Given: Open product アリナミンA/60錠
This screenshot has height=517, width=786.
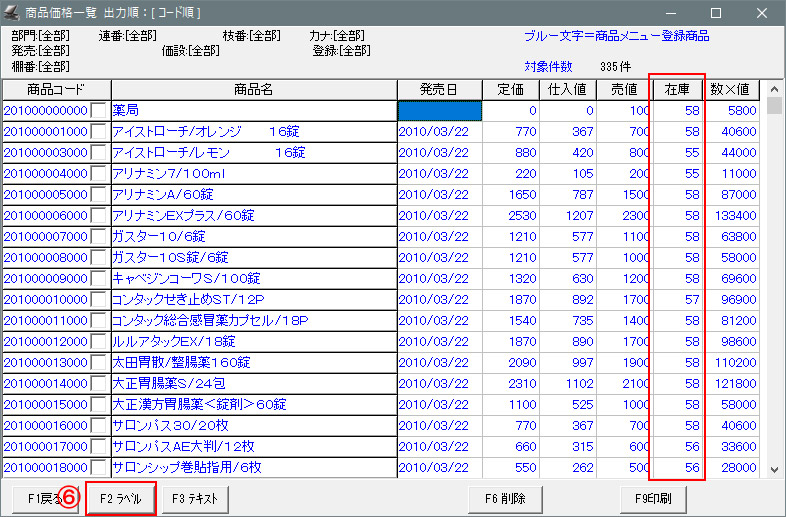Looking at the screenshot, I should click(163, 194).
